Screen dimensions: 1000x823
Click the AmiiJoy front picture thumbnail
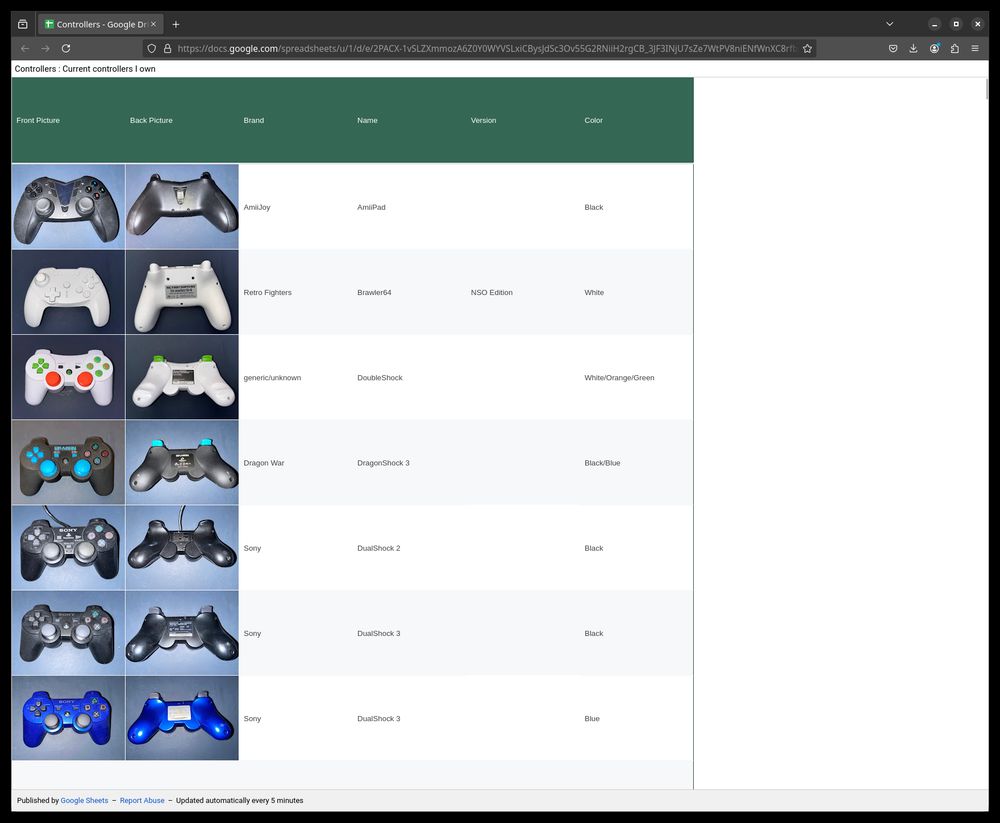tap(68, 207)
